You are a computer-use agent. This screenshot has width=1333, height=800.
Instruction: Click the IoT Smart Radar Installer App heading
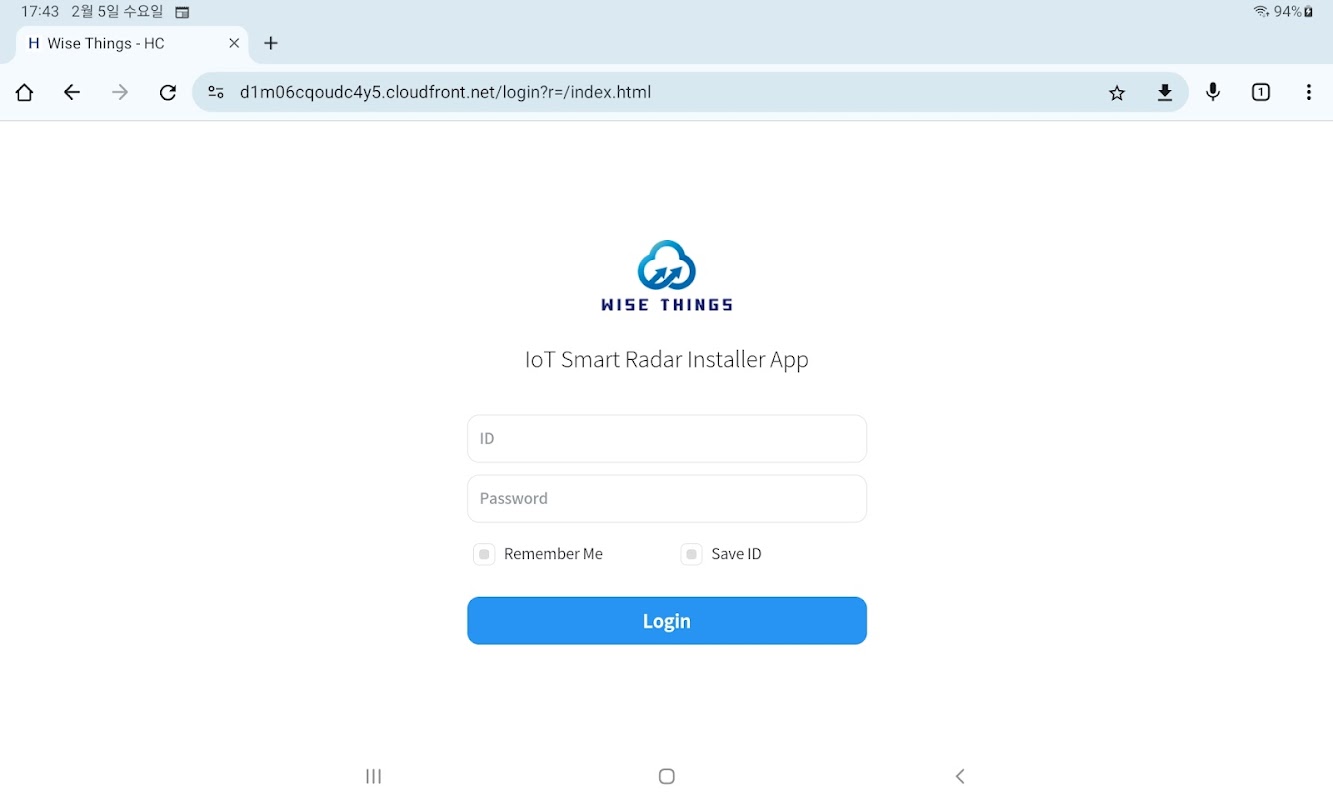(x=667, y=360)
